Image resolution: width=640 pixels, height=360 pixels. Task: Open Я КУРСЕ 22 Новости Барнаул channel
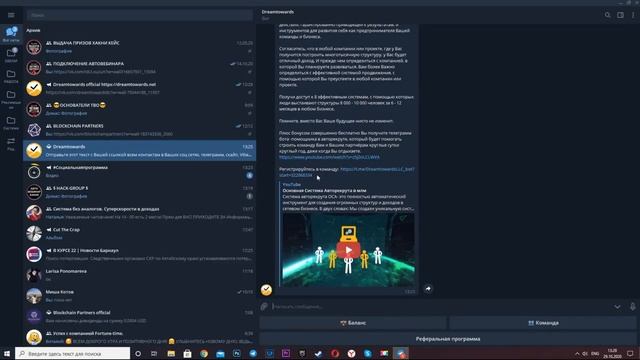point(140,254)
